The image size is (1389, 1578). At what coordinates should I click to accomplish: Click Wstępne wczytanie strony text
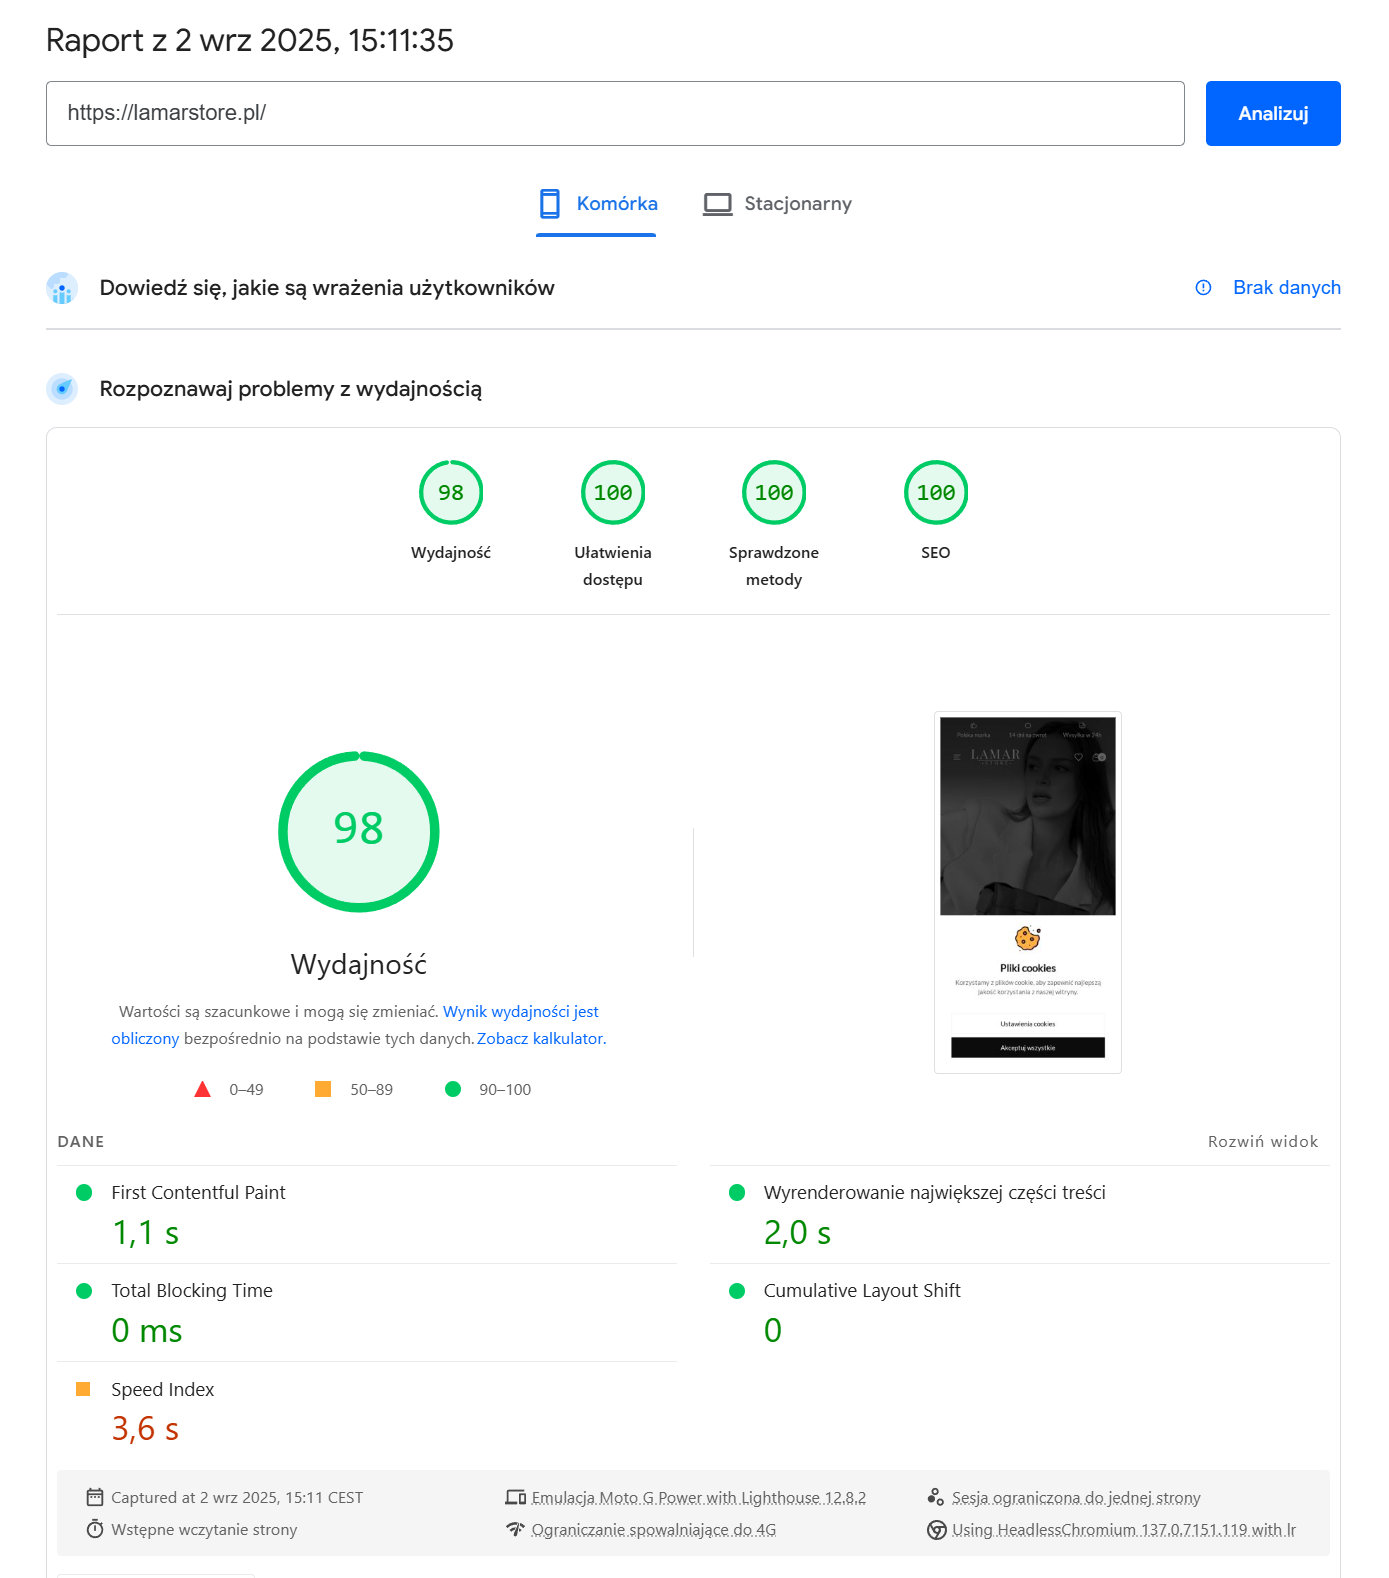[x=204, y=1530]
